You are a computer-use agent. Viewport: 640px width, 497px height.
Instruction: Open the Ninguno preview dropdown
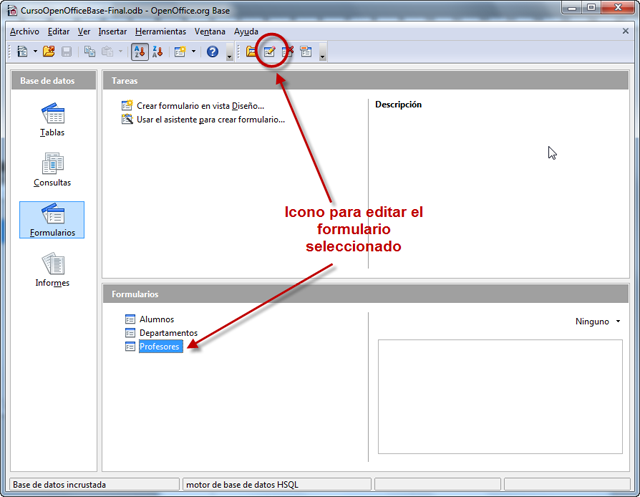[598, 322]
